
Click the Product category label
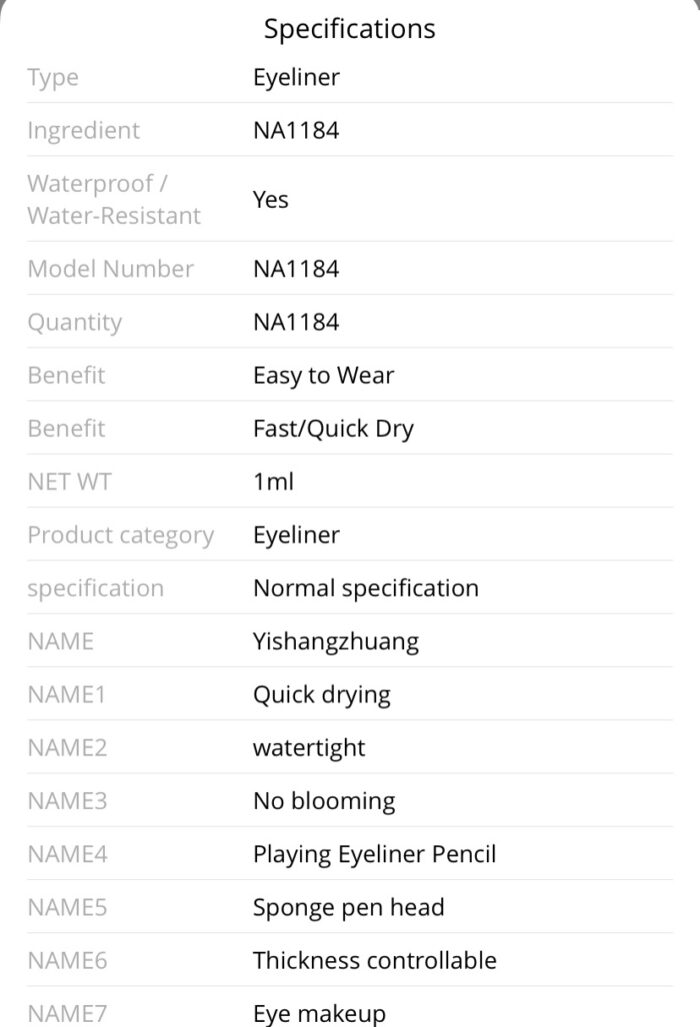tap(120, 535)
